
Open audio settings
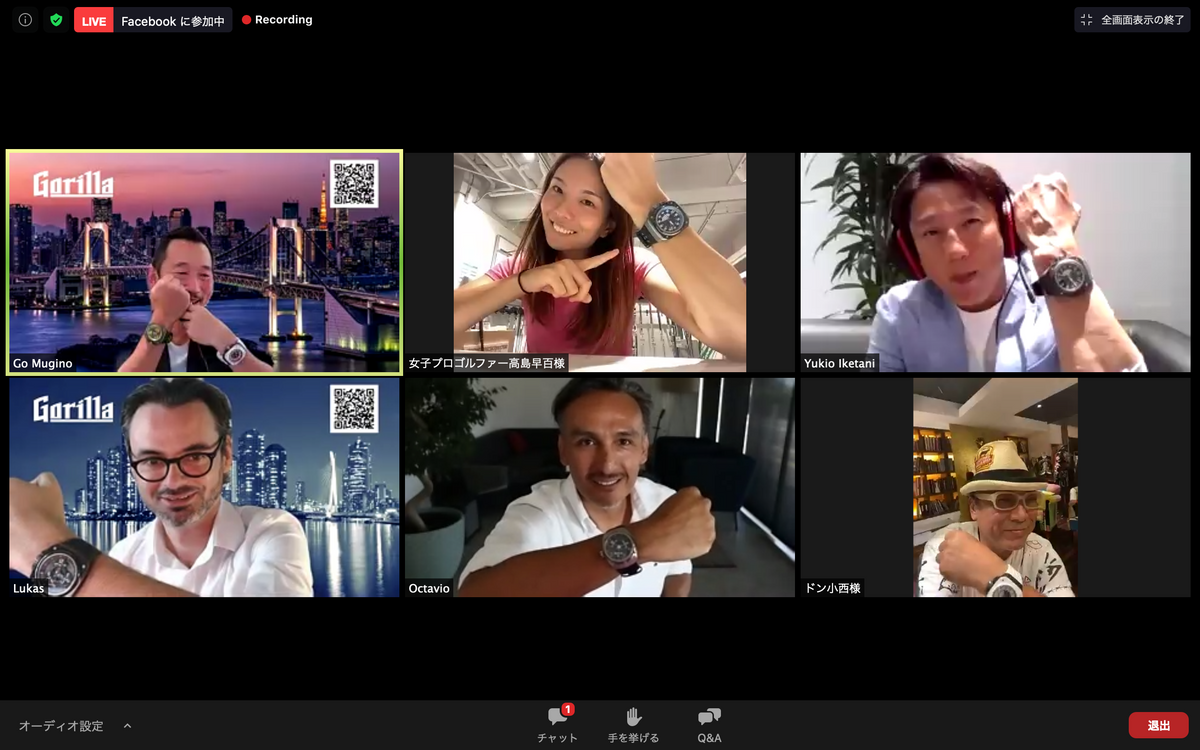pos(61,726)
